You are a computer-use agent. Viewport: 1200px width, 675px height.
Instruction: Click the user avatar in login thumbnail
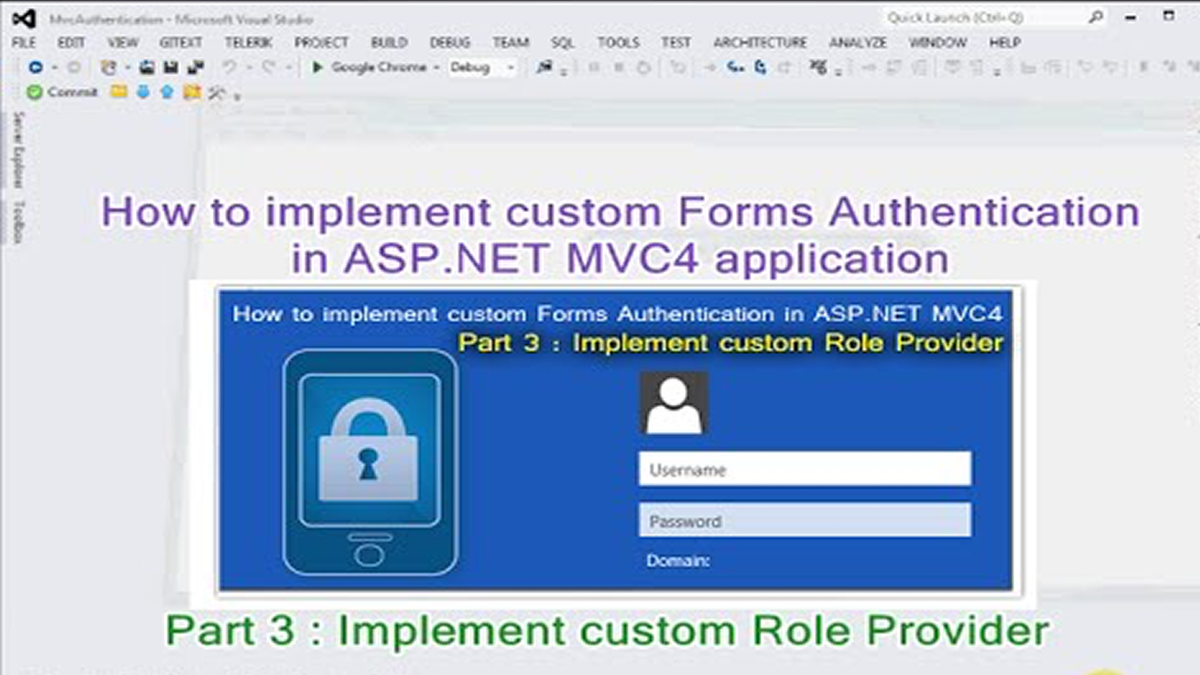674,402
